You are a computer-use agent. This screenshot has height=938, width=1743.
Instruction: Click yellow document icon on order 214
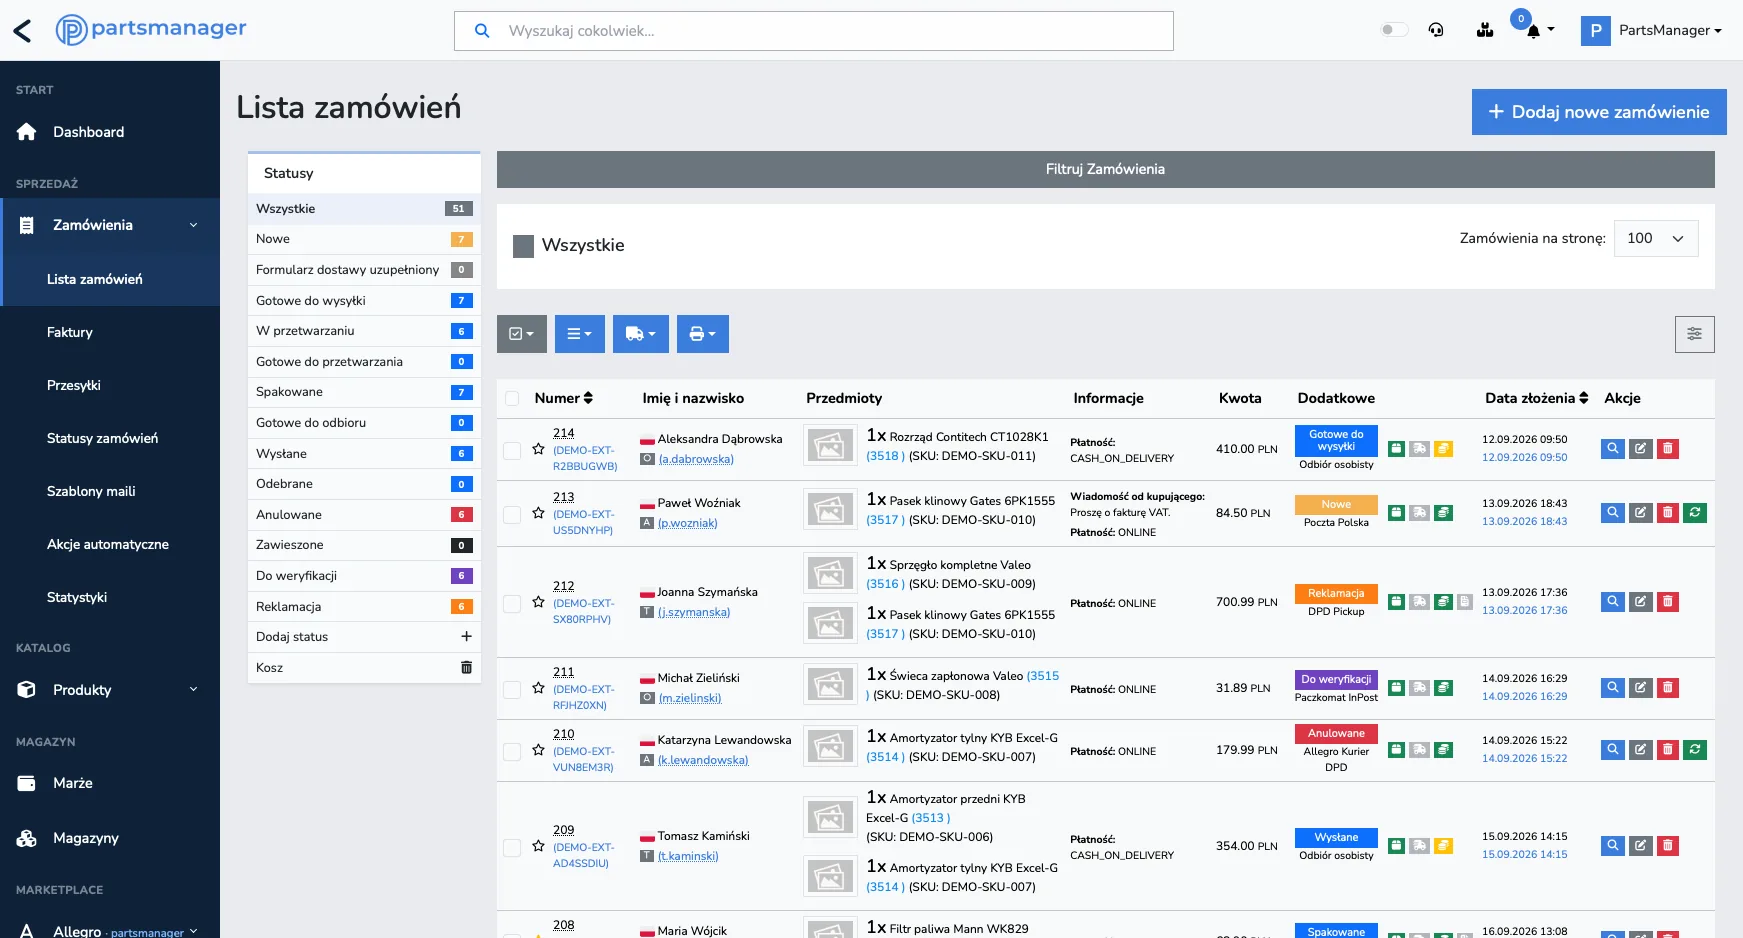(x=1443, y=449)
